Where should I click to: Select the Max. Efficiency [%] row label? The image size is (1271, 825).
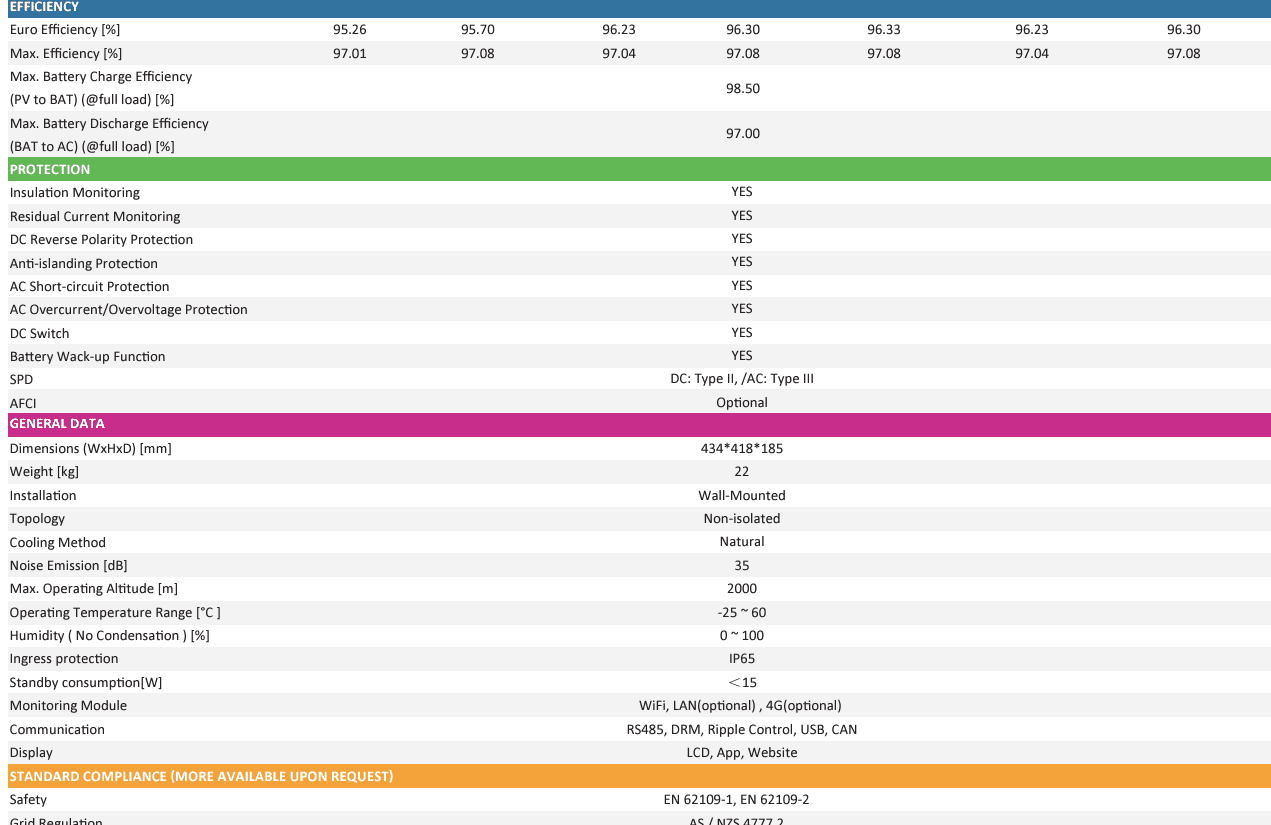click(x=66, y=53)
